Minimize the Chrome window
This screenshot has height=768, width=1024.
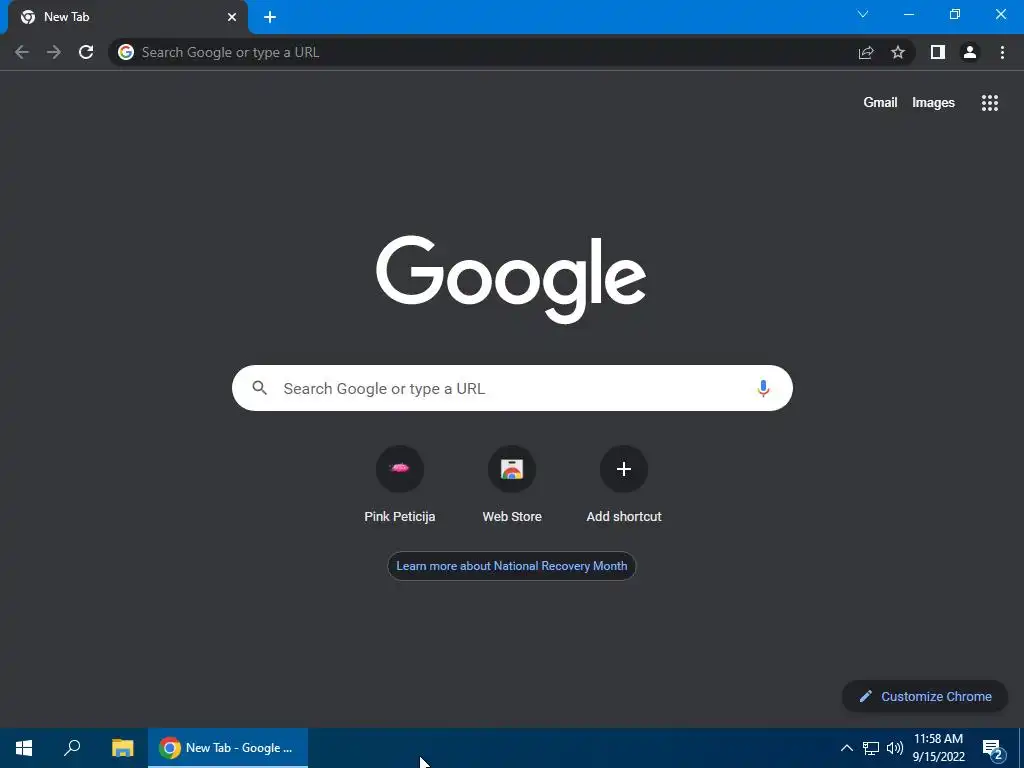pyautogui.click(x=909, y=14)
